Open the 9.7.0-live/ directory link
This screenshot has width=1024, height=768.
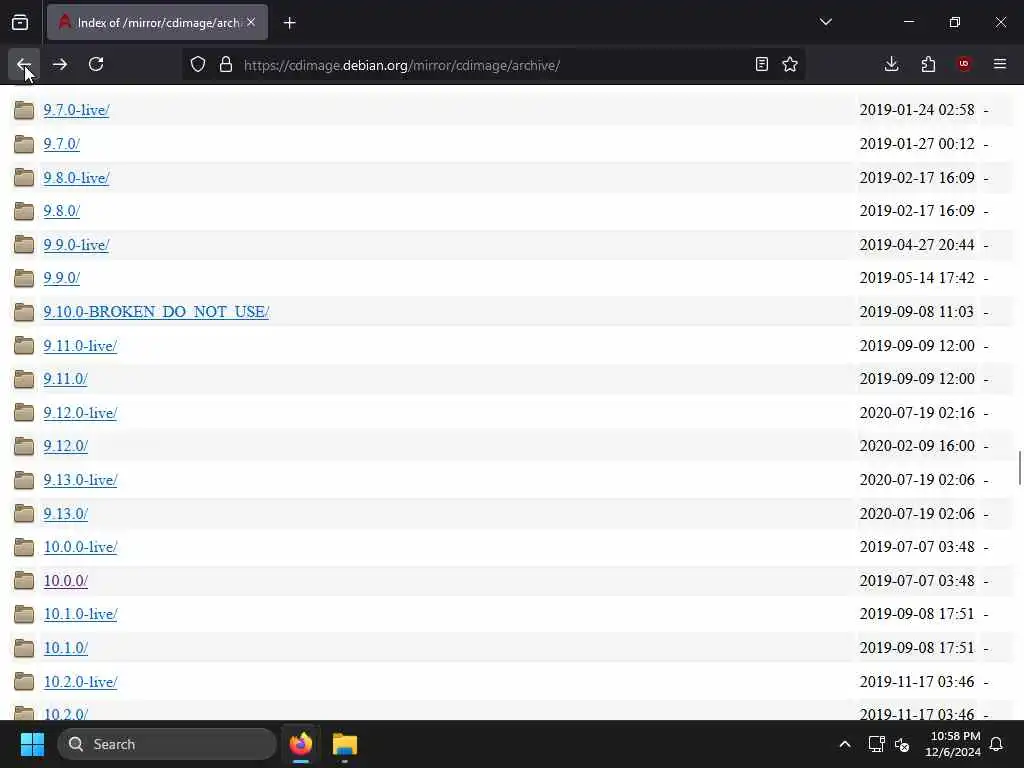[x=76, y=110]
